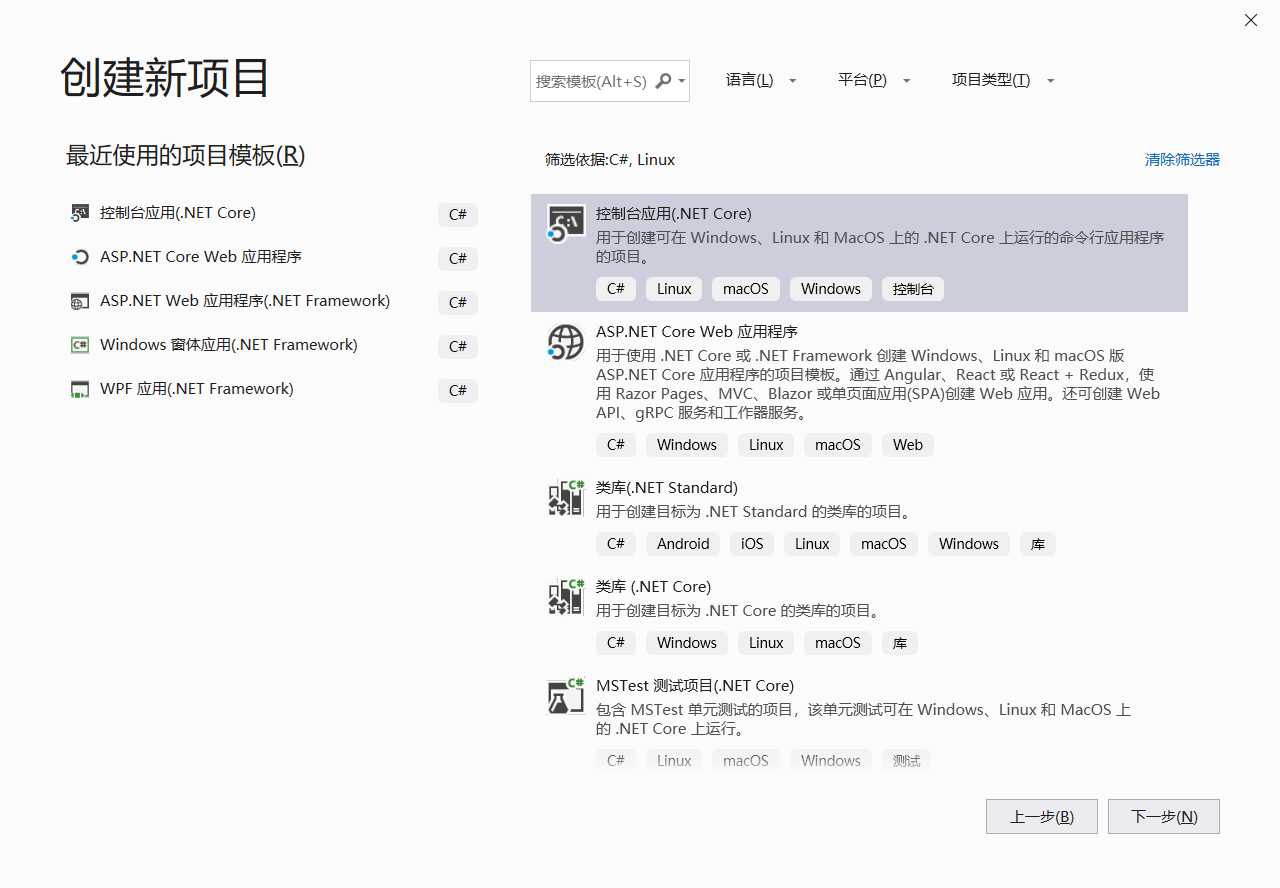The width and height of the screenshot is (1280, 888).
Task: Open the 语言(L) filter dropdown
Action: tap(761, 80)
